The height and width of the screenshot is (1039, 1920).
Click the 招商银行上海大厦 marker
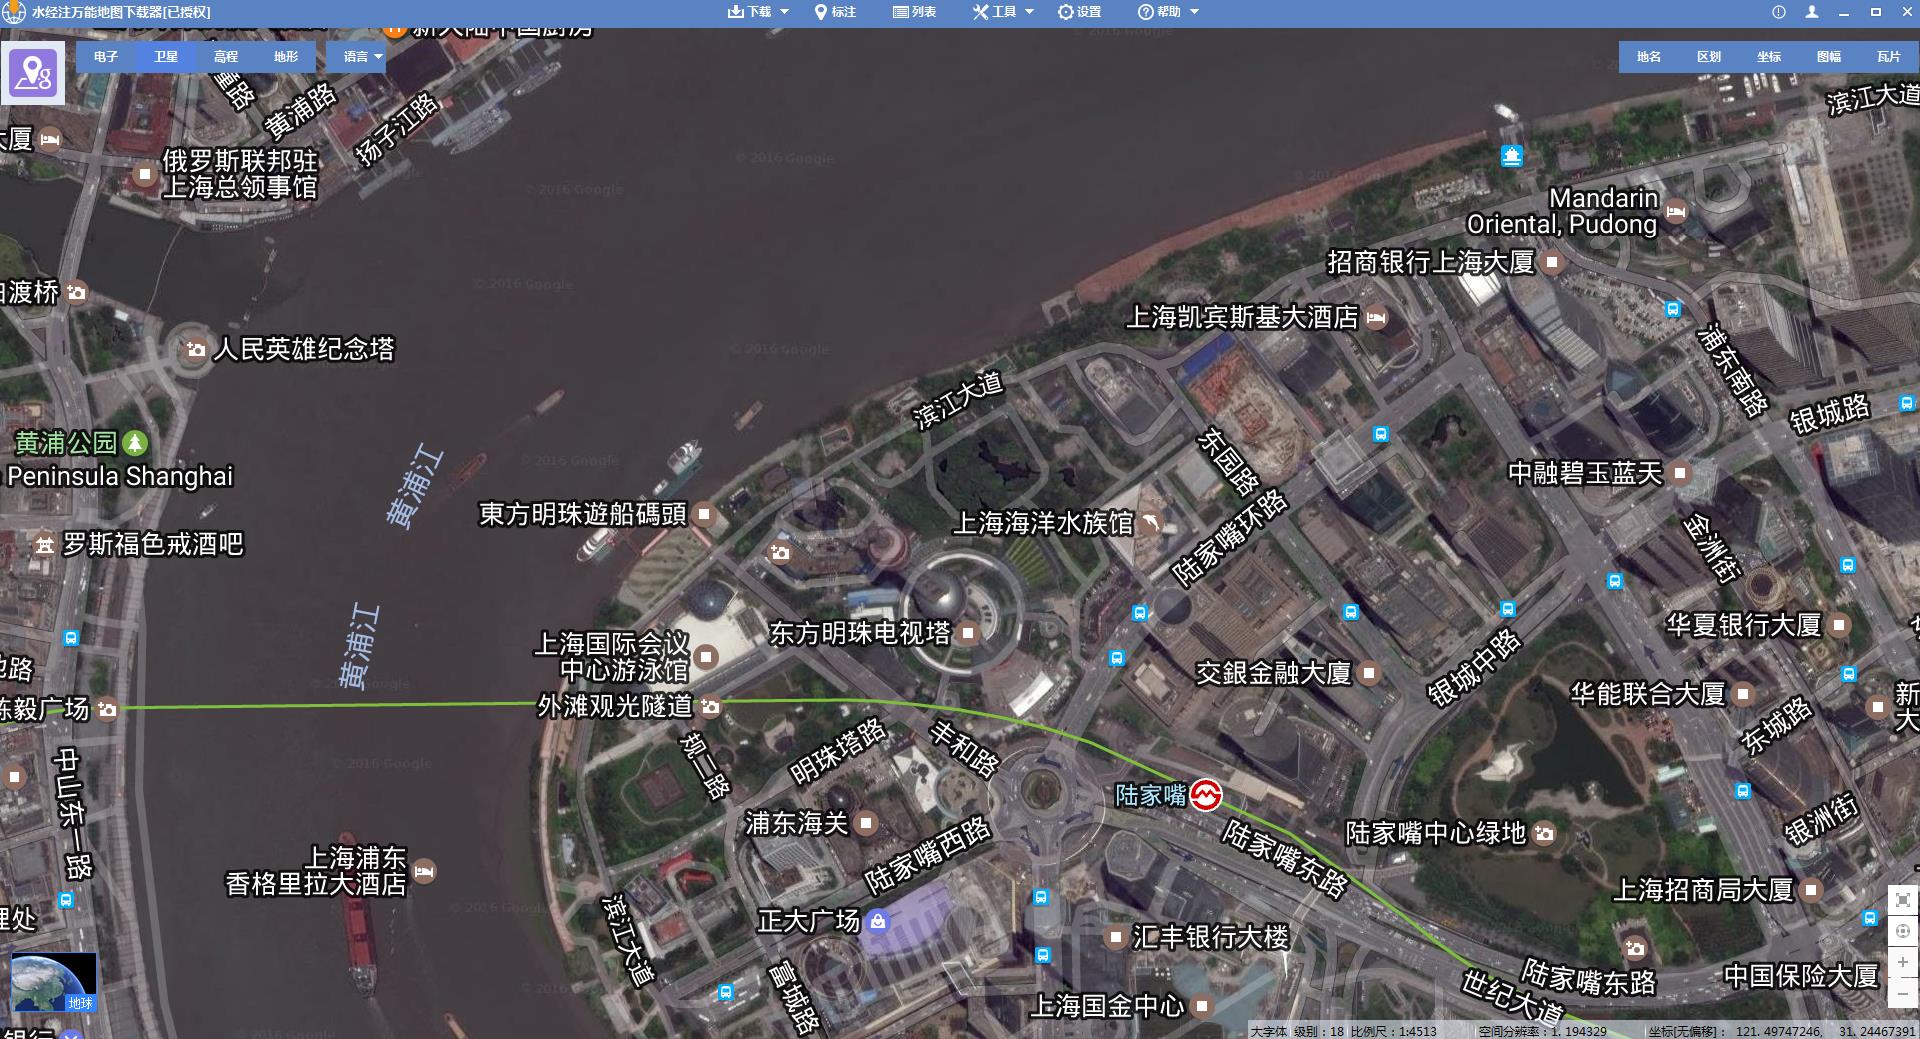pos(1552,262)
